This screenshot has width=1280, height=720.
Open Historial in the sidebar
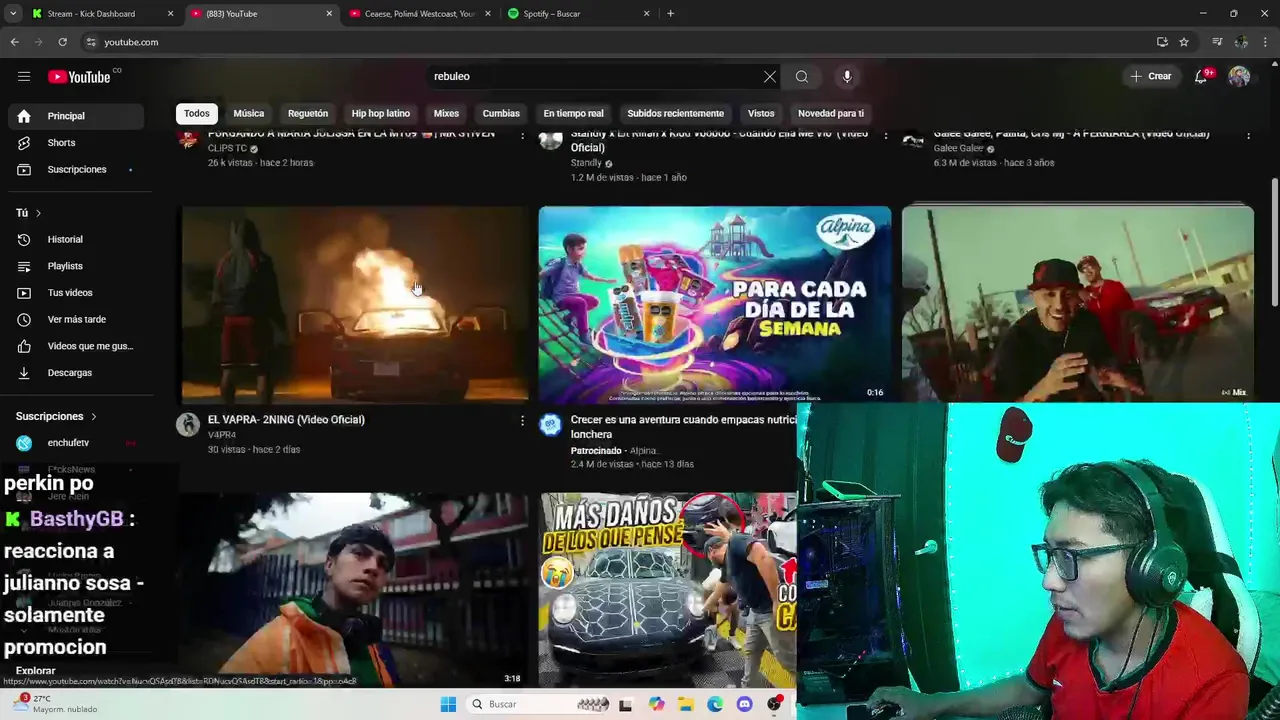click(76, 240)
